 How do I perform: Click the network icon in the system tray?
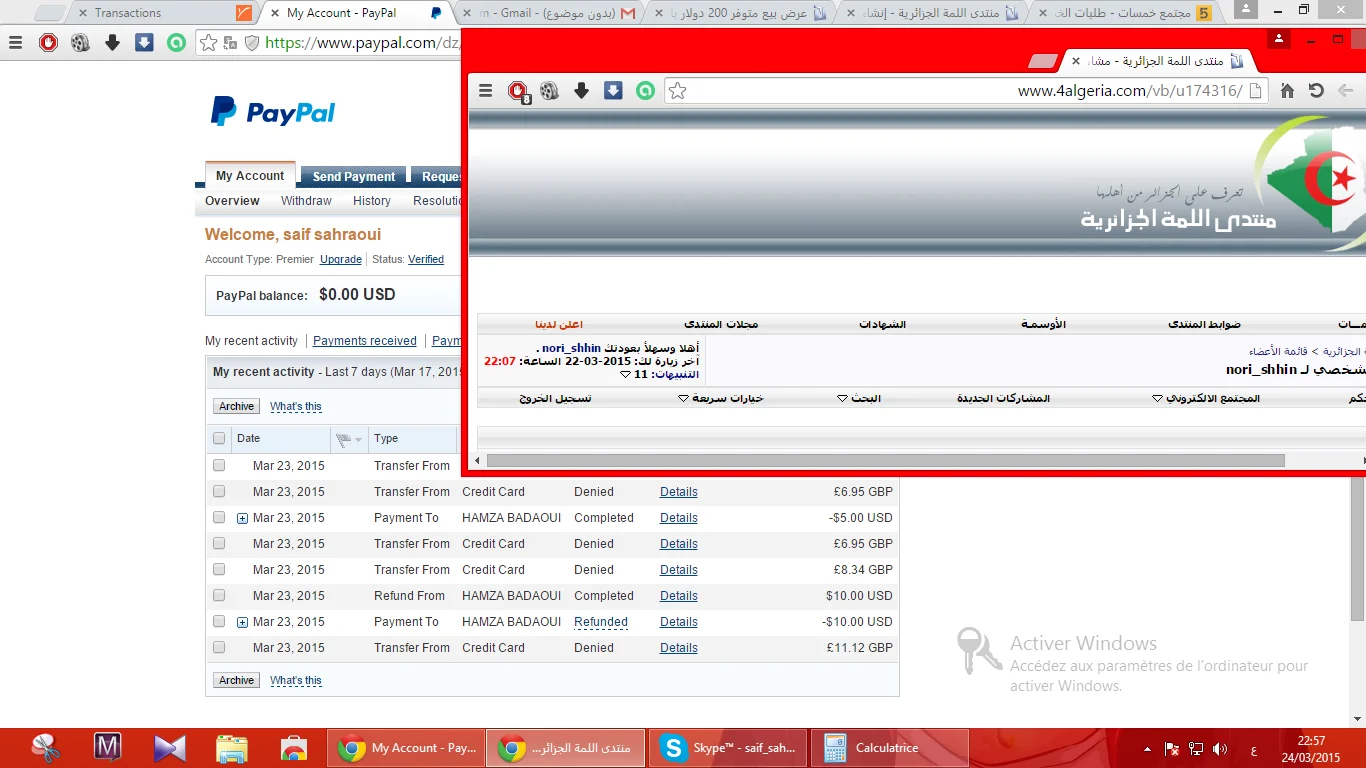1196,748
